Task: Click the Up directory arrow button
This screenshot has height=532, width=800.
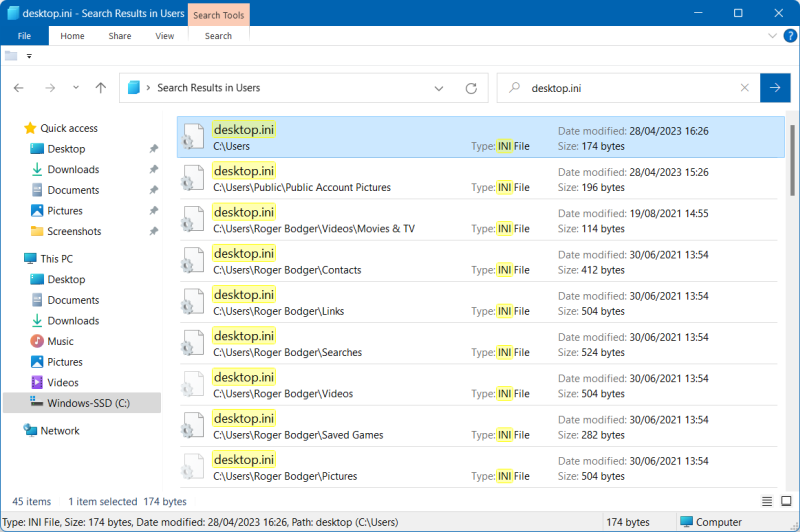Action: 100,88
